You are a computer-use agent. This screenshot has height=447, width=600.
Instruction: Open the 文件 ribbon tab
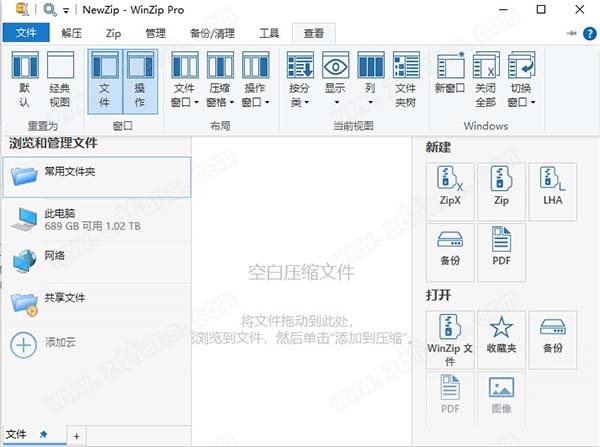point(26,33)
